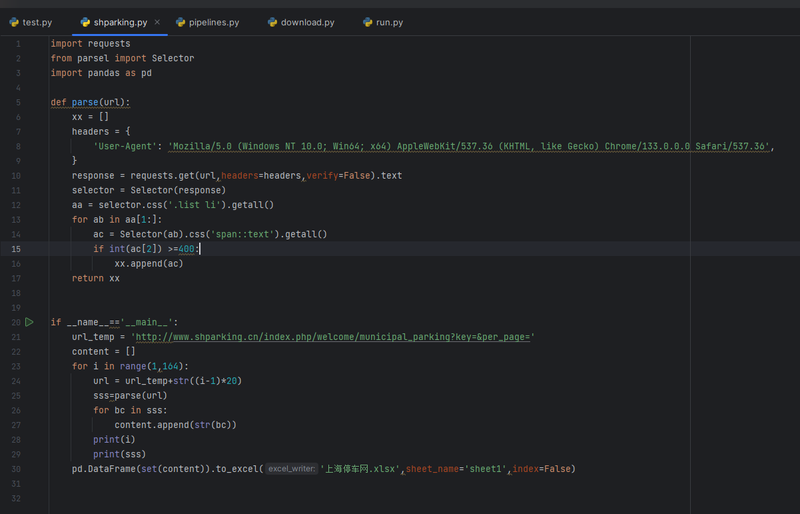
Task: Click line number 5 in the gutter
Action: coord(18,102)
